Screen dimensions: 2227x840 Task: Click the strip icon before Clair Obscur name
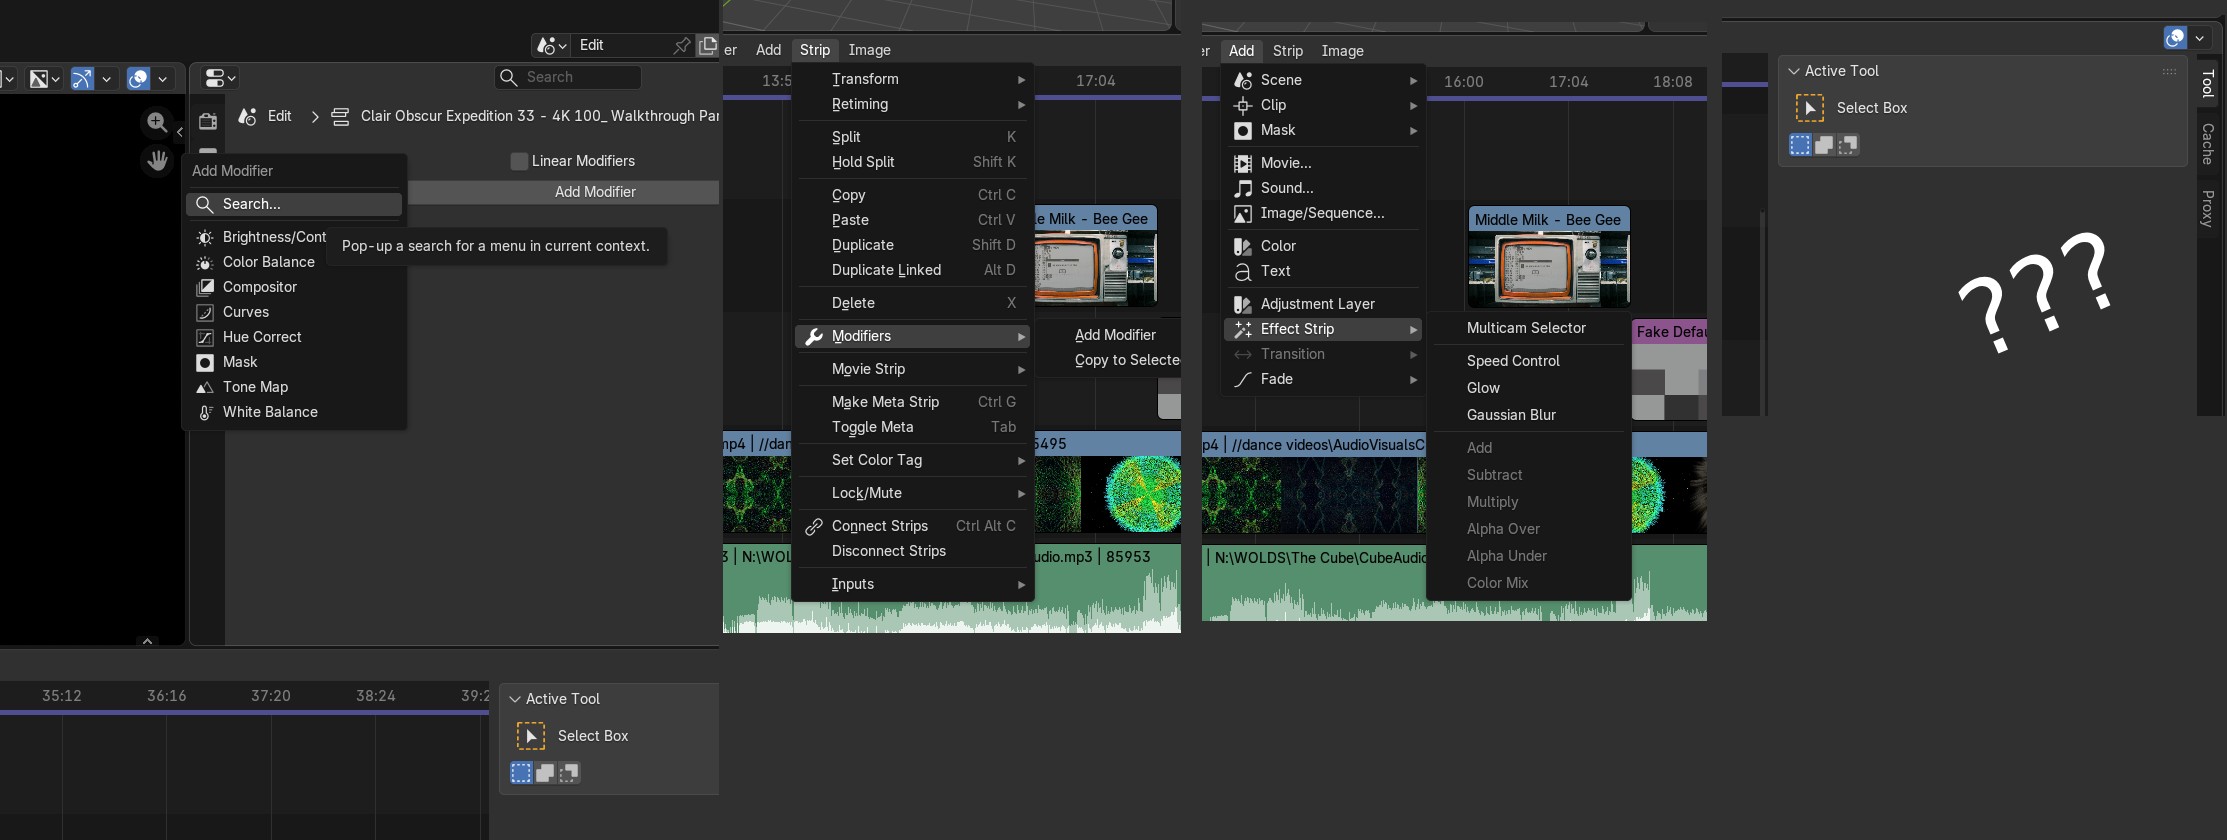[x=340, y=116]
